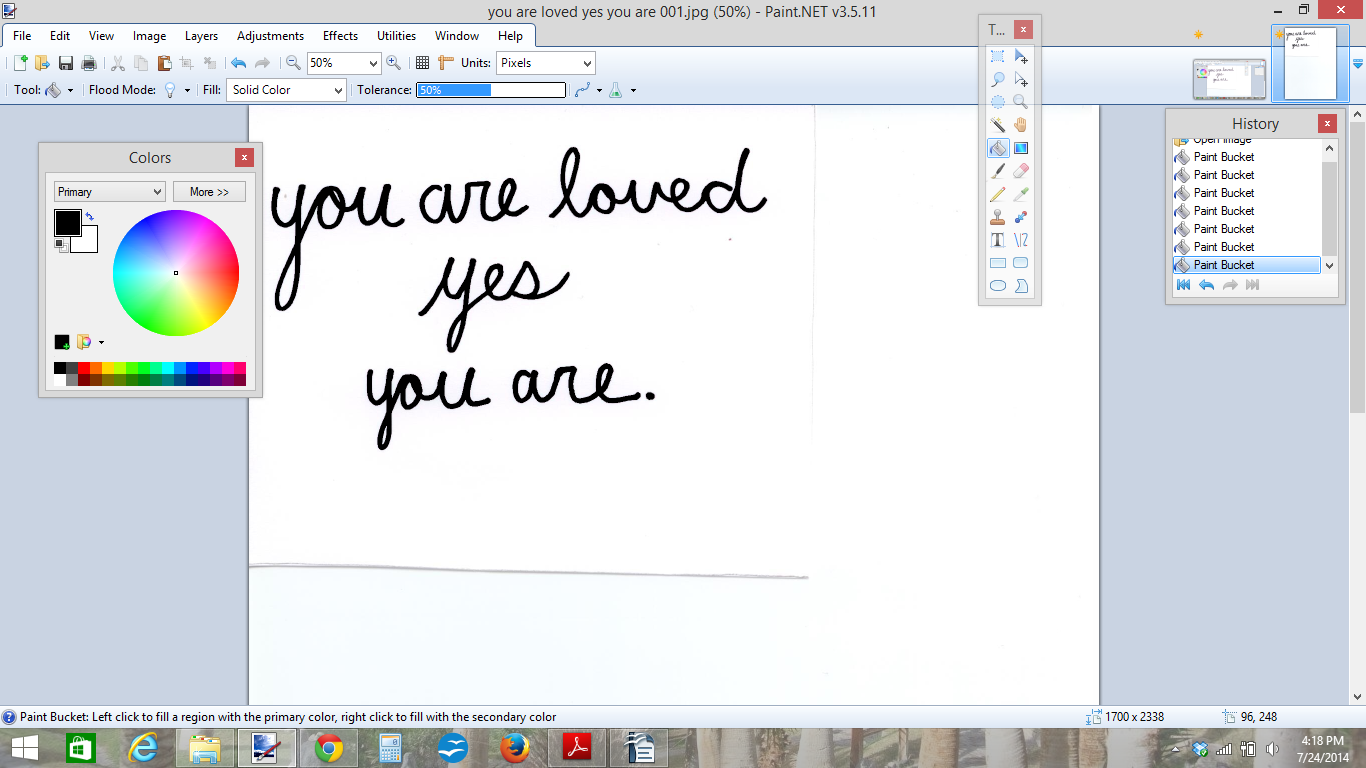Select the Paintbrush tool
1366x768 pixels.
point(997,171)
